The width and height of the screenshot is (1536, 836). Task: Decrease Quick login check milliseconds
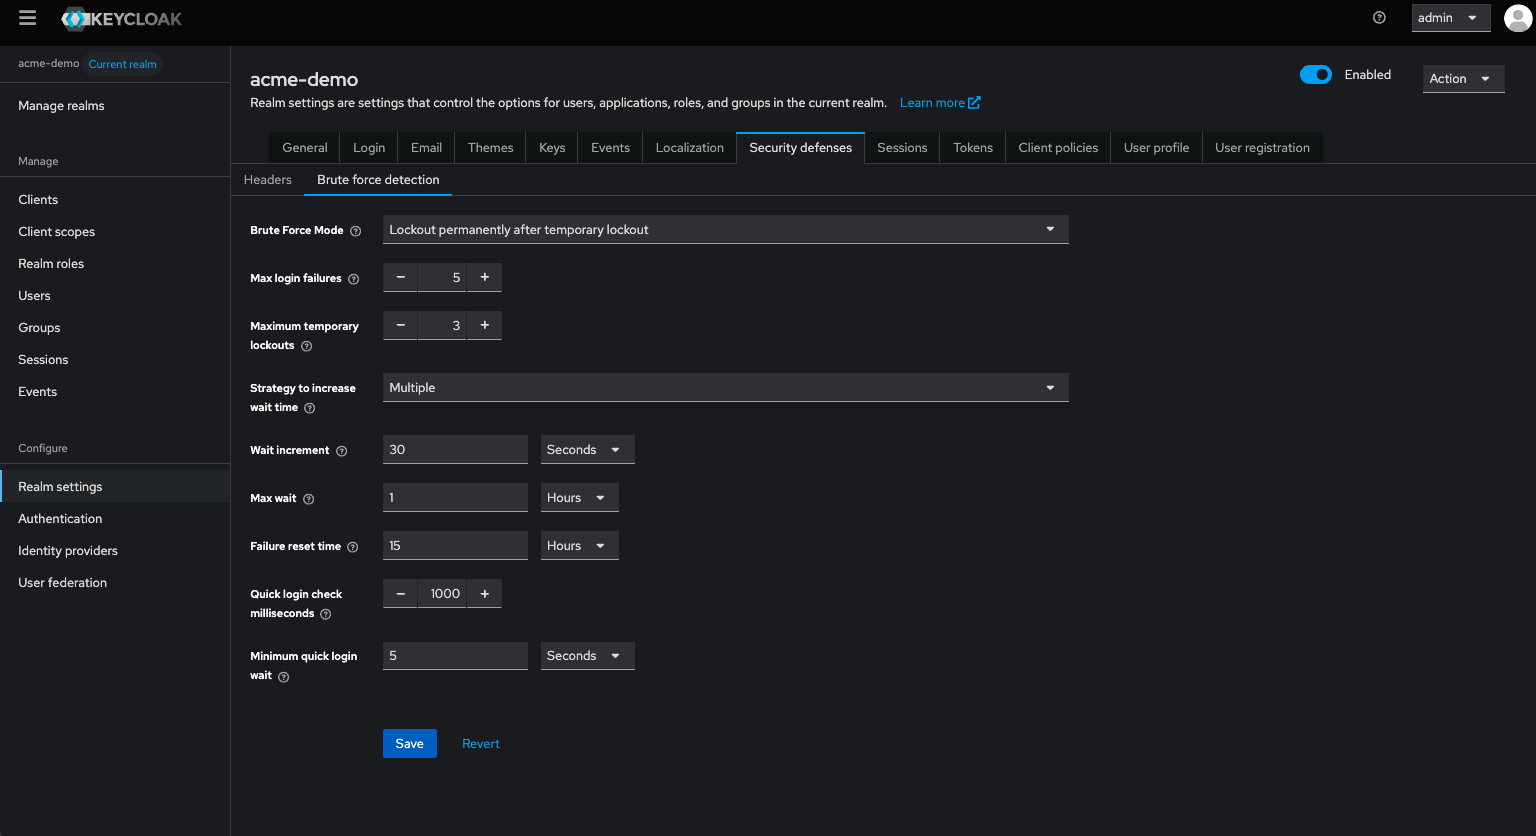coord(400,593)
